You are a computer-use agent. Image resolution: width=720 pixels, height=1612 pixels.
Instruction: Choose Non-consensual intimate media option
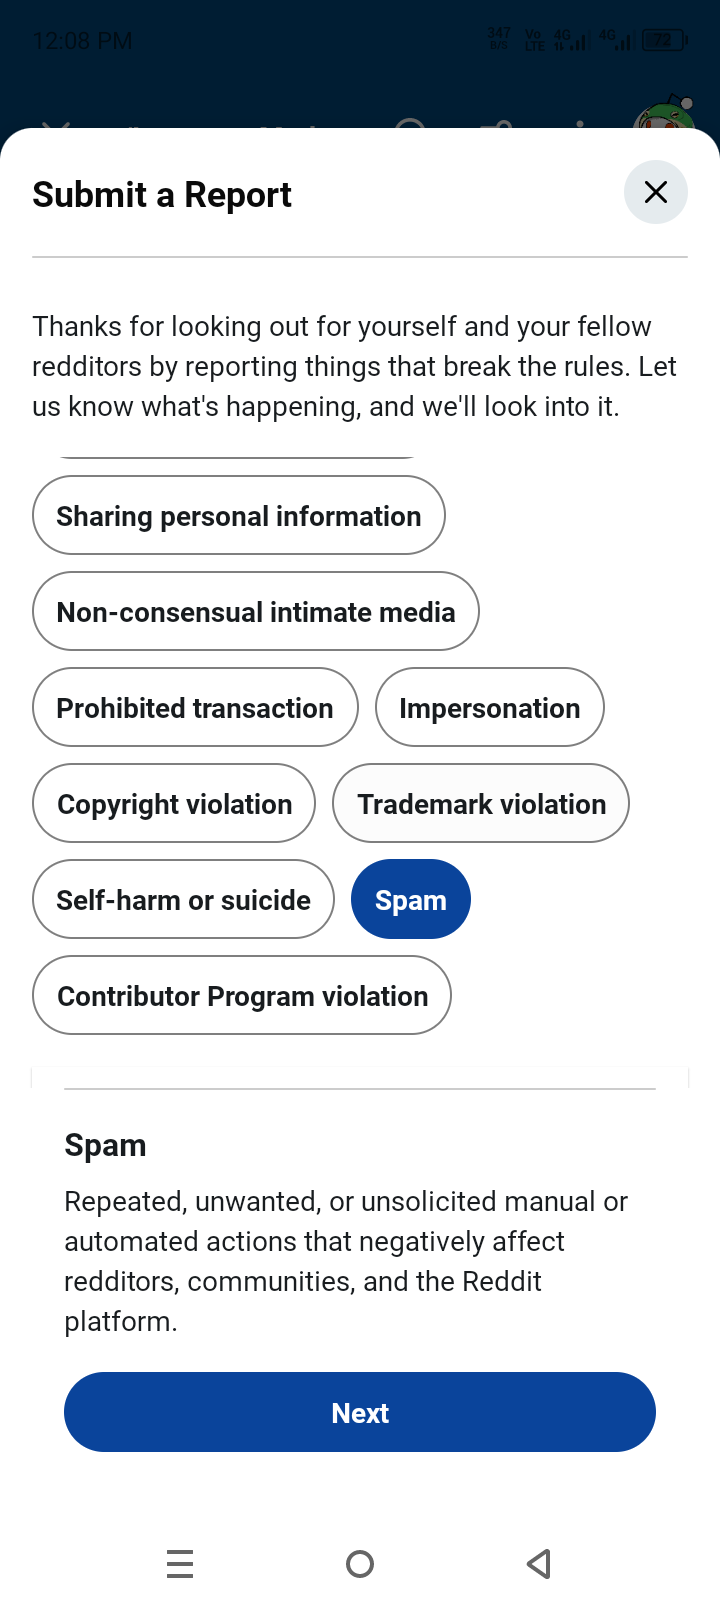(256, 612)
